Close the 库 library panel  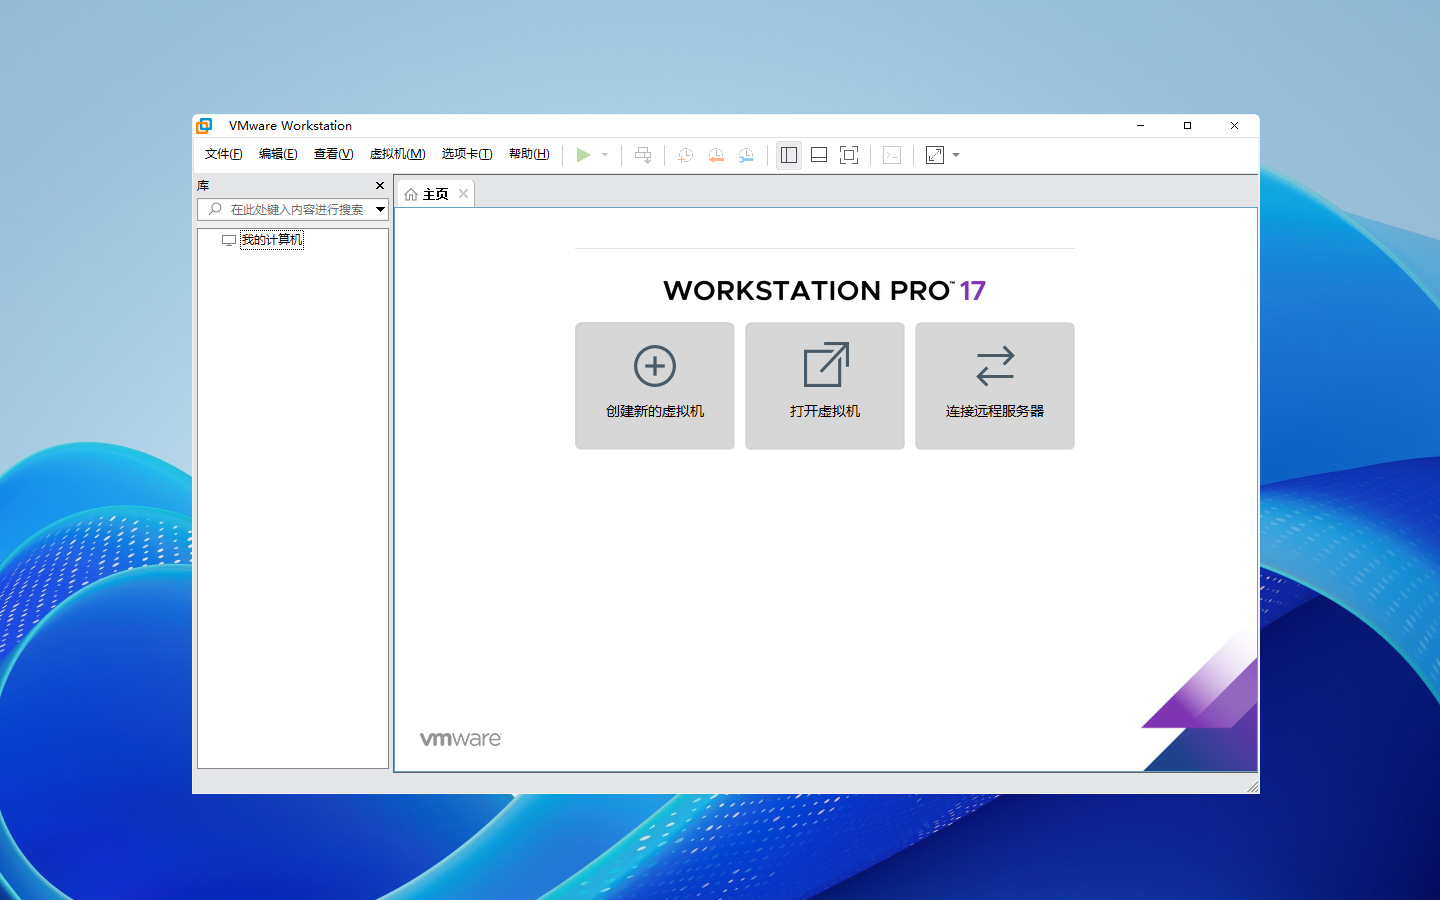(380, 186)
